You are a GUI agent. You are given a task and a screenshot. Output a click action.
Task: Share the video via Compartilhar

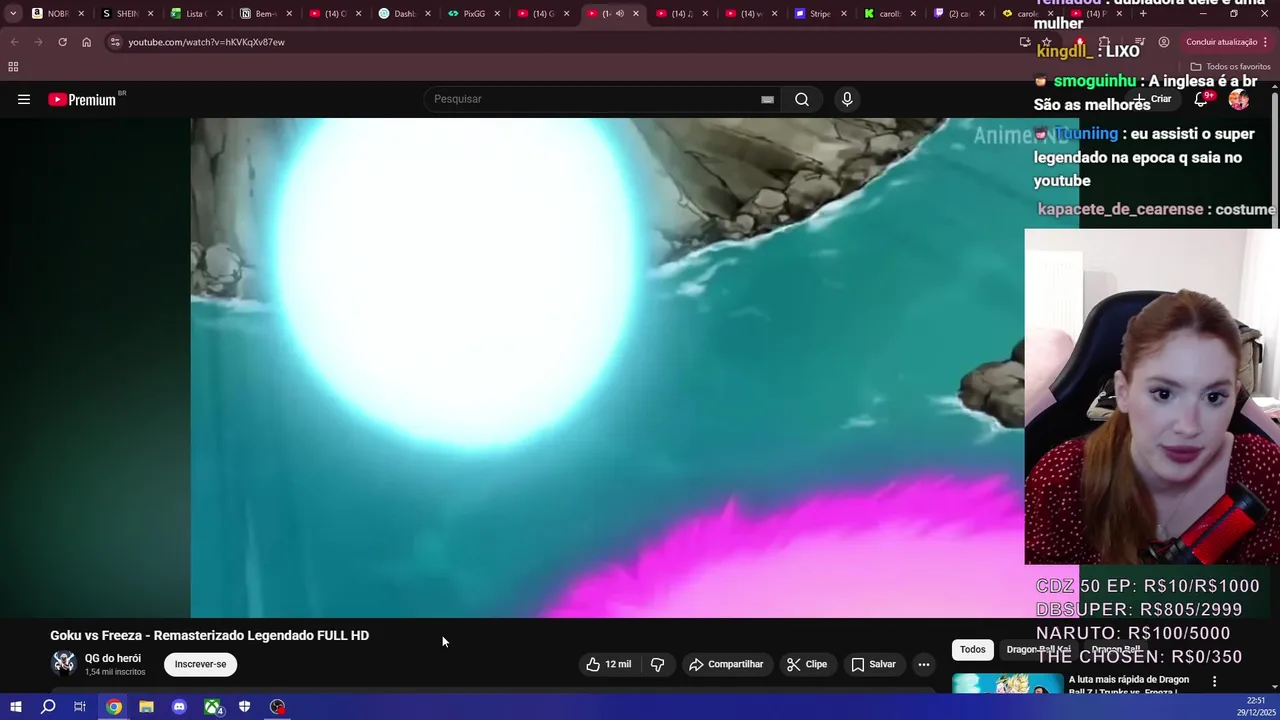(x=726, y=664)
